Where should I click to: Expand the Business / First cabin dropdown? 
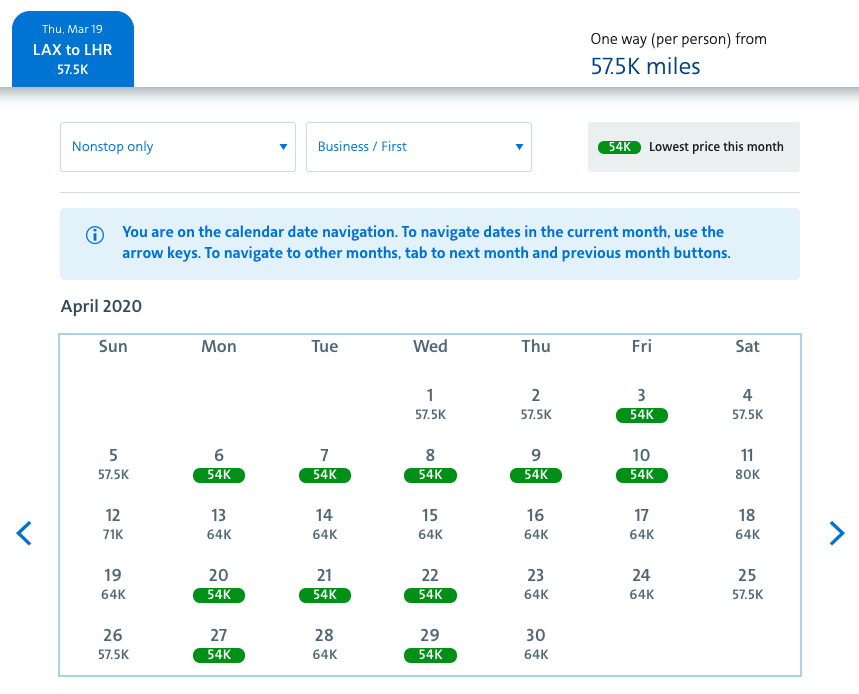click(418, 147)
